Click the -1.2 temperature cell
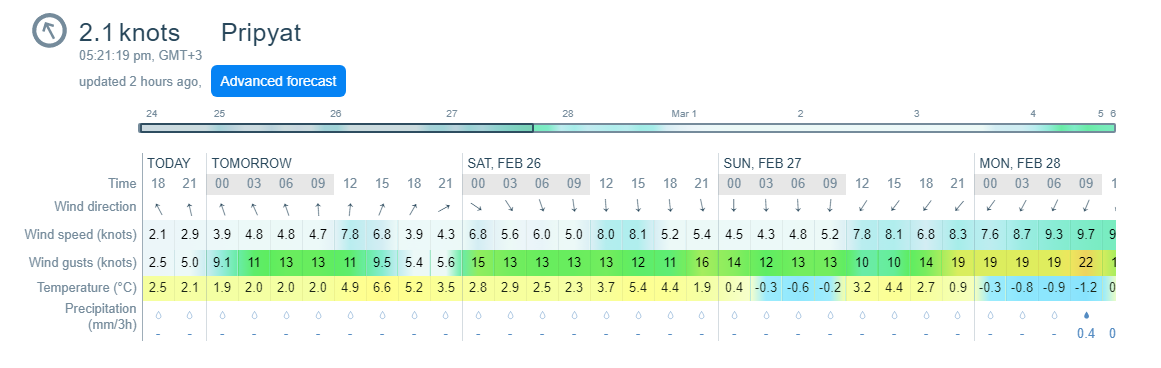The width and height of the screenshot is (1161, 368). pyautogui.click(x=1086, y=287)
